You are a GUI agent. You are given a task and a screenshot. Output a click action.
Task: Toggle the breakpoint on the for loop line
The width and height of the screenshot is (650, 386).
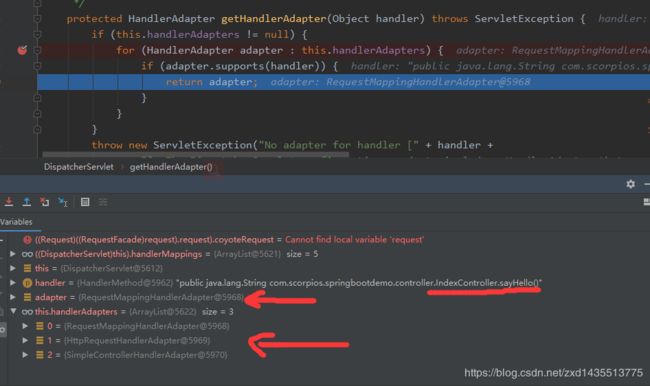pos(22,50)
